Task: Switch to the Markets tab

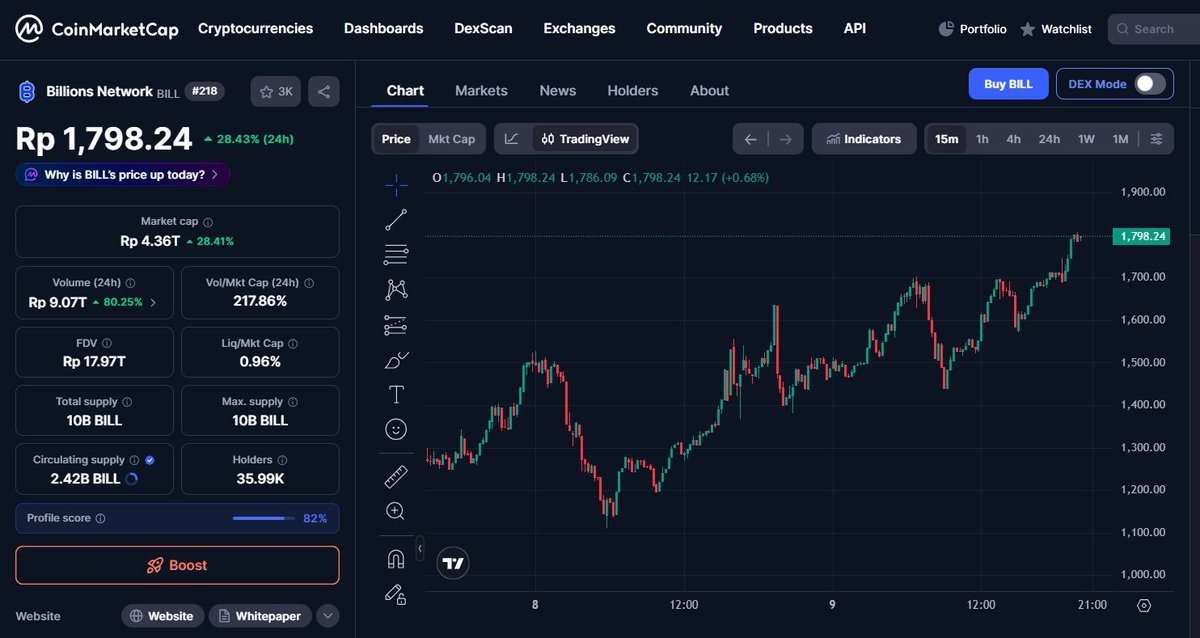Action: (x=481, y=90)
